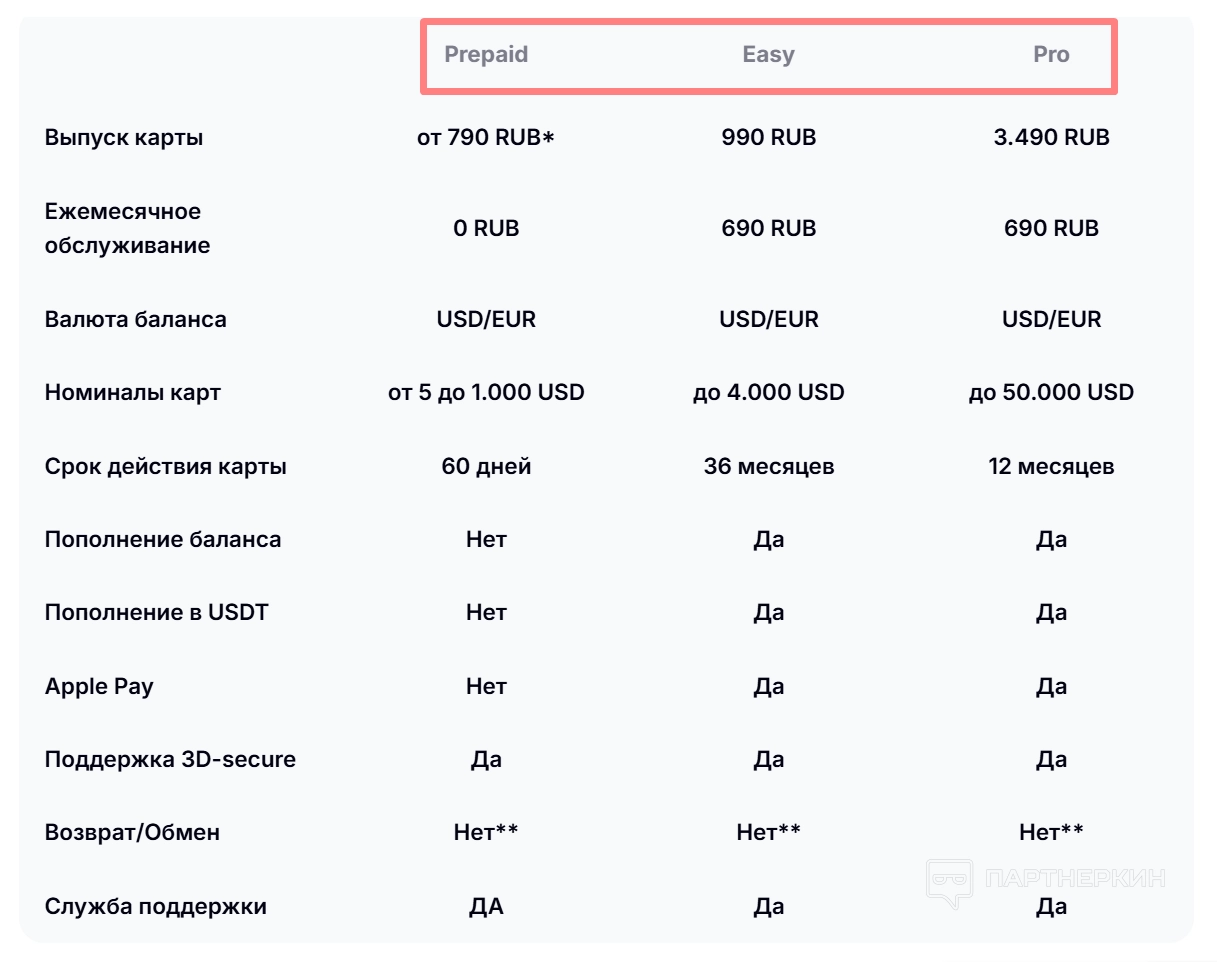Click the Партнеркин watermark logo icon

click(949, 882)
